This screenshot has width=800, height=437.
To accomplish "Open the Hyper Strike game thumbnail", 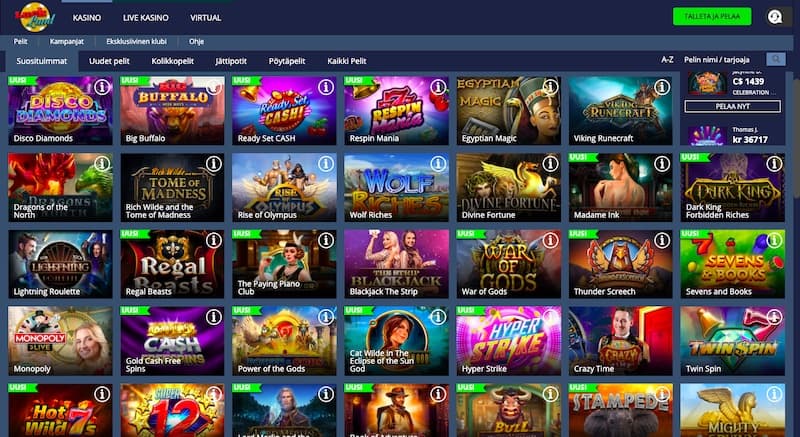I will pos(509,341).
